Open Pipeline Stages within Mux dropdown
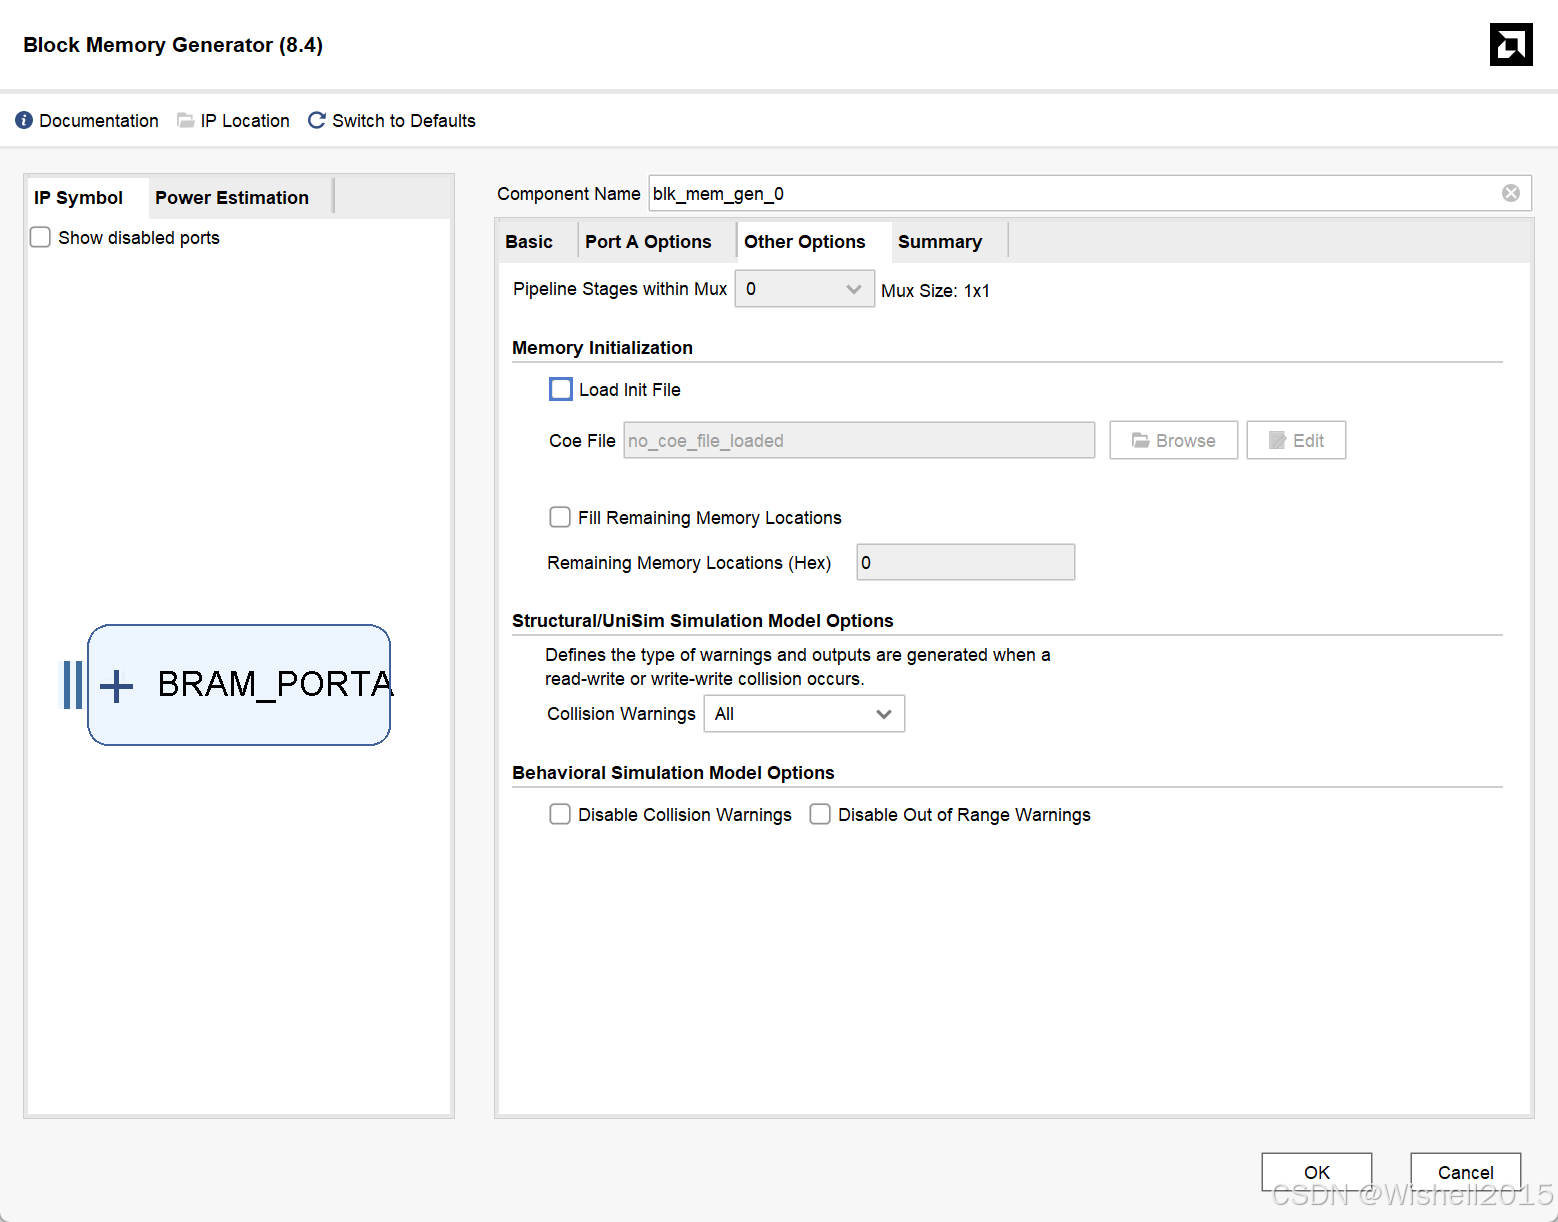The image size is (1558, 1222). (x=805, y=289)
